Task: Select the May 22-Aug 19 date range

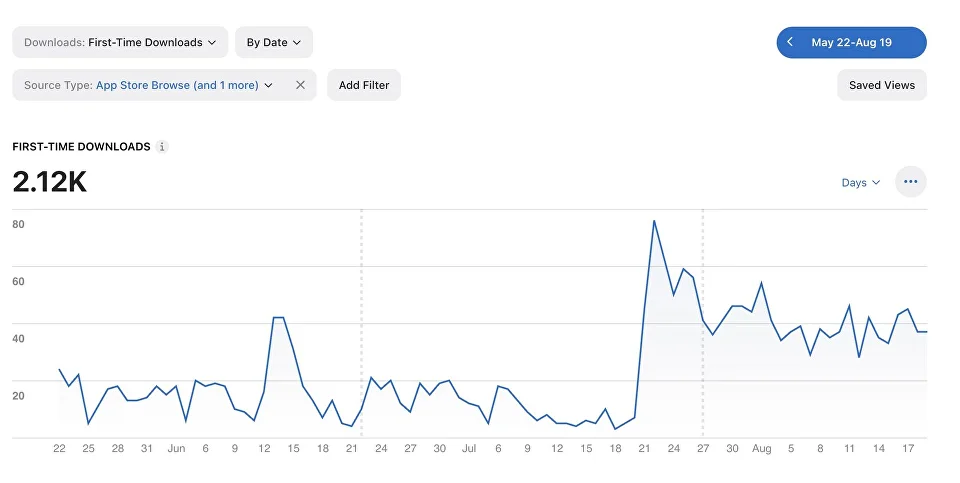Action: pos(851,42)
